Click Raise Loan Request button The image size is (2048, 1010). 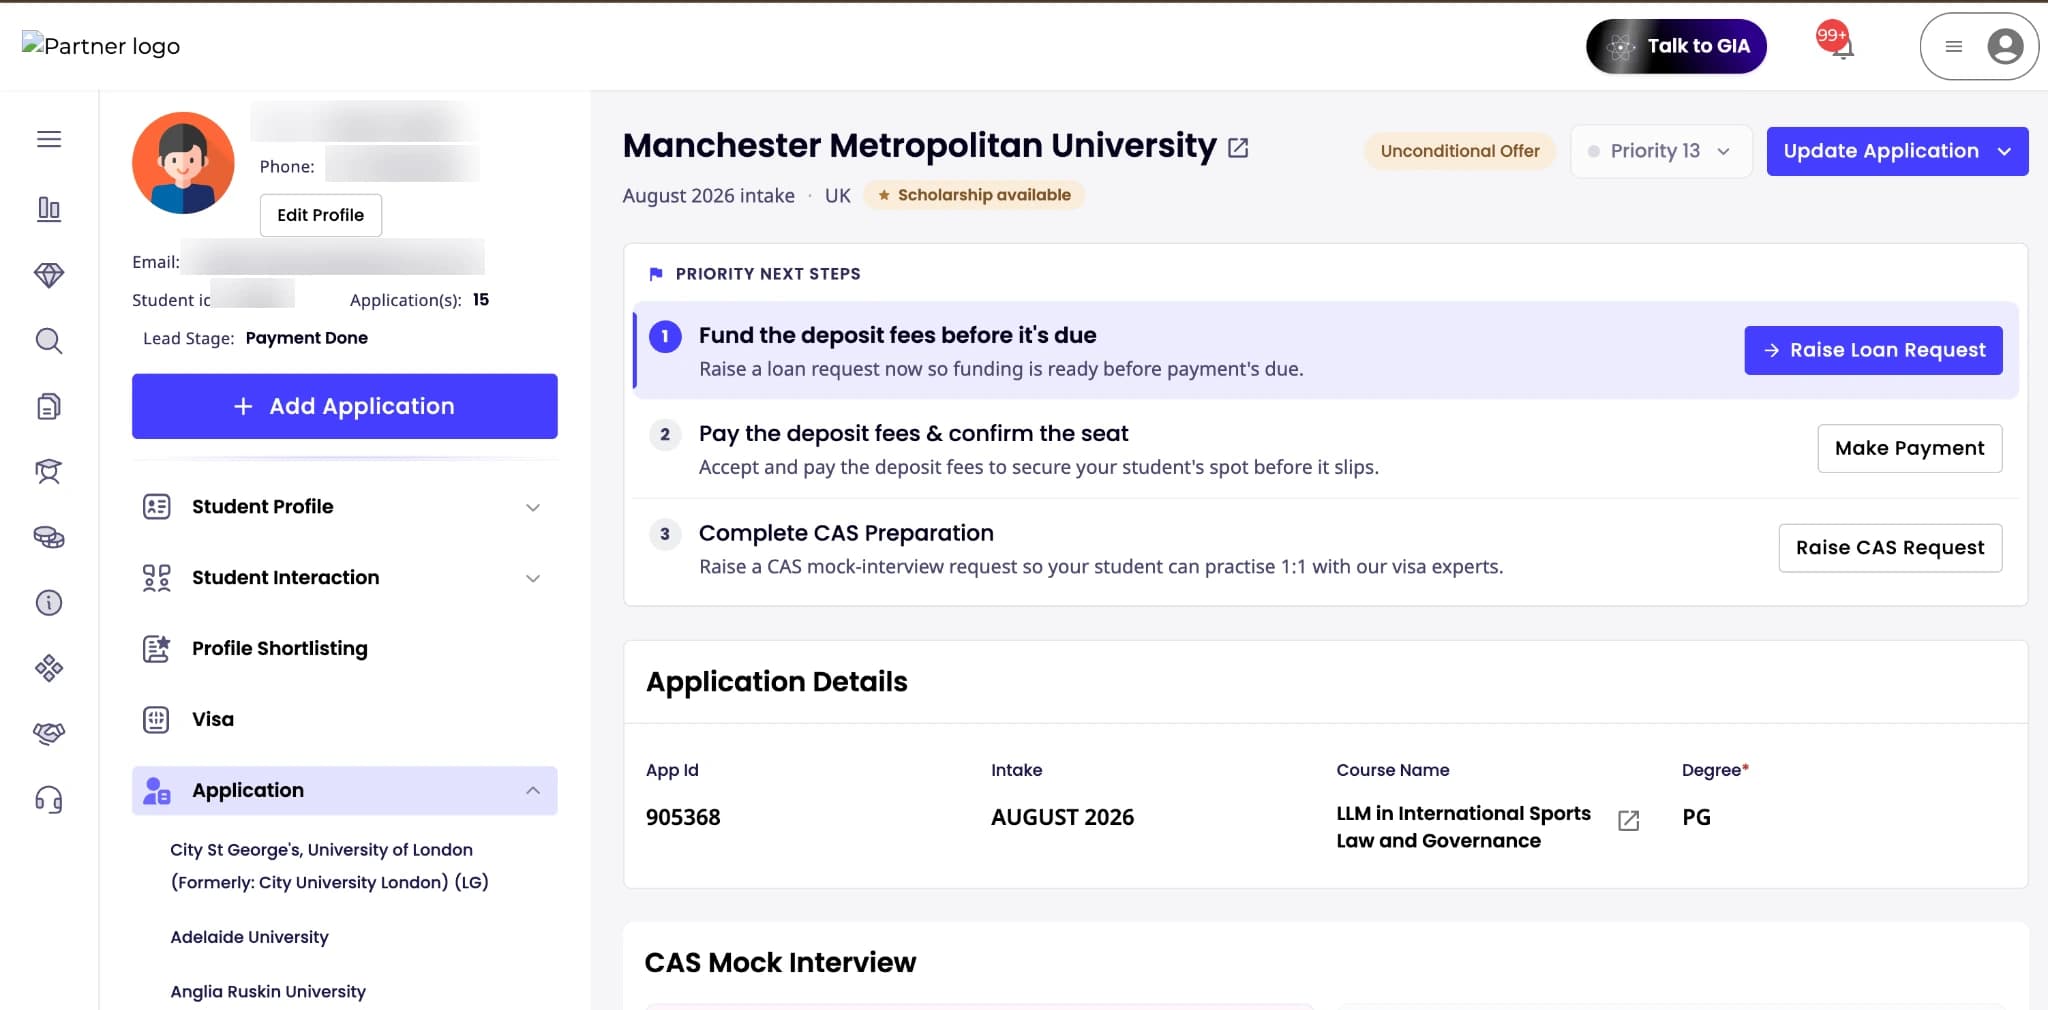pyautogui.click(x=1873, y=350)
